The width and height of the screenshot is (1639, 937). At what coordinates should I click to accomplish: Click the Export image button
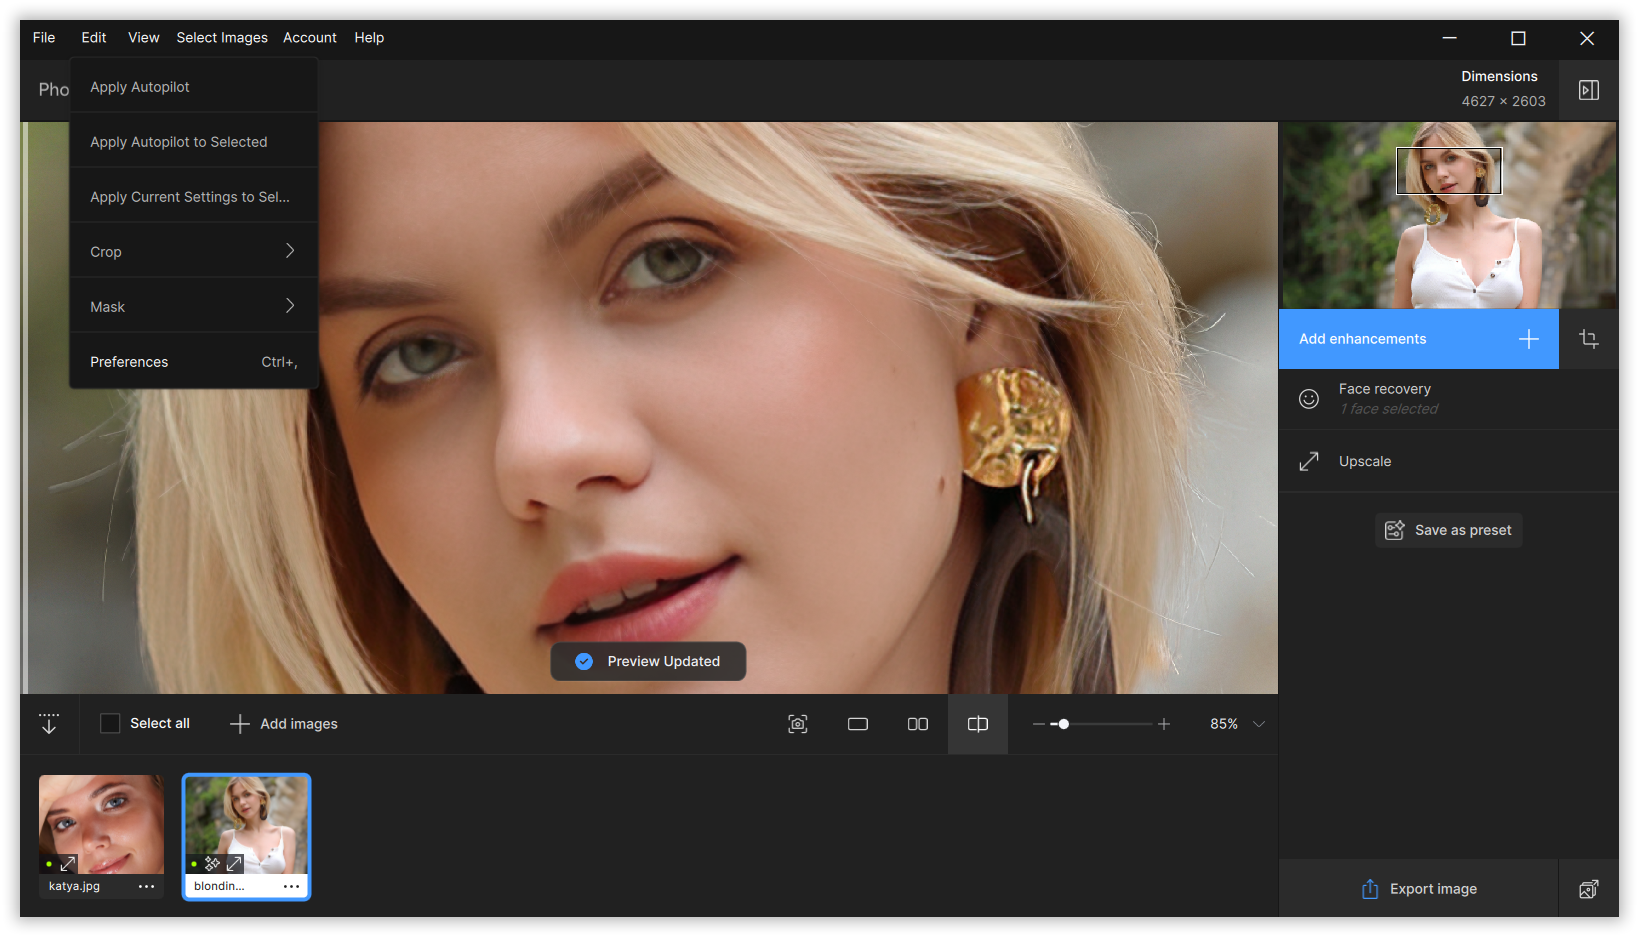[x=1419, y=889]
